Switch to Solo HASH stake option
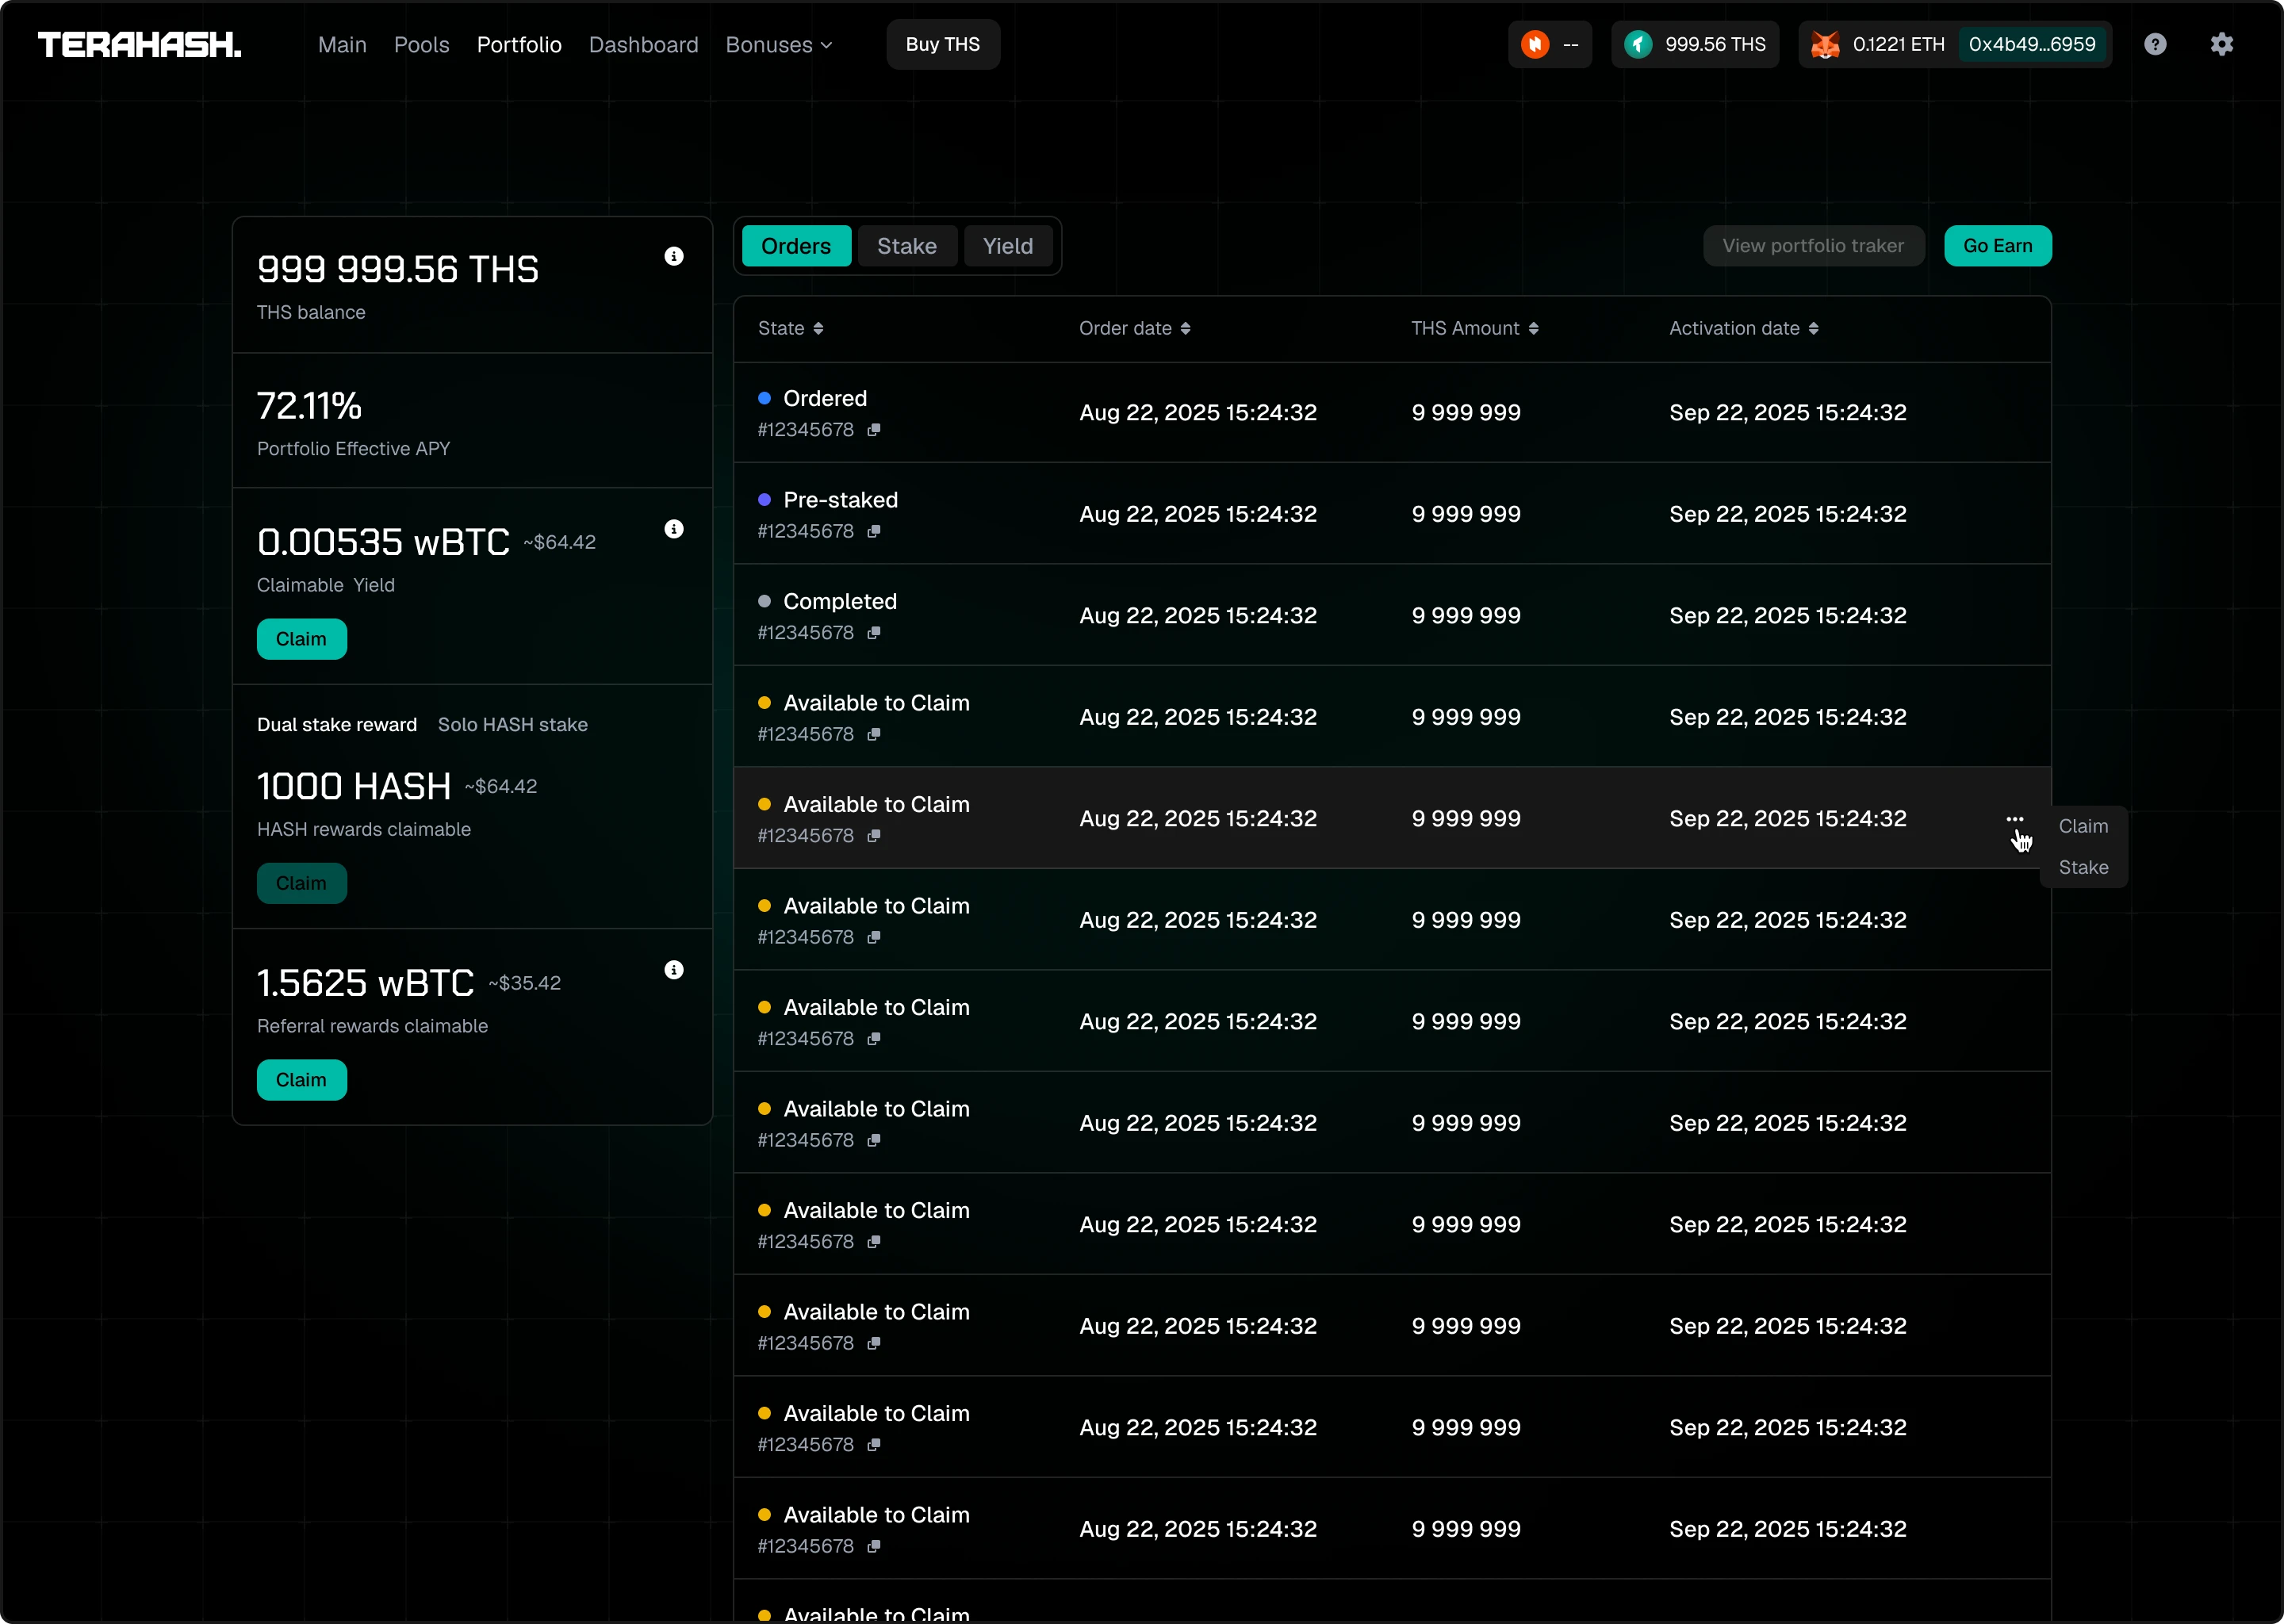The image size is (2284, 1624). [512, 725]
